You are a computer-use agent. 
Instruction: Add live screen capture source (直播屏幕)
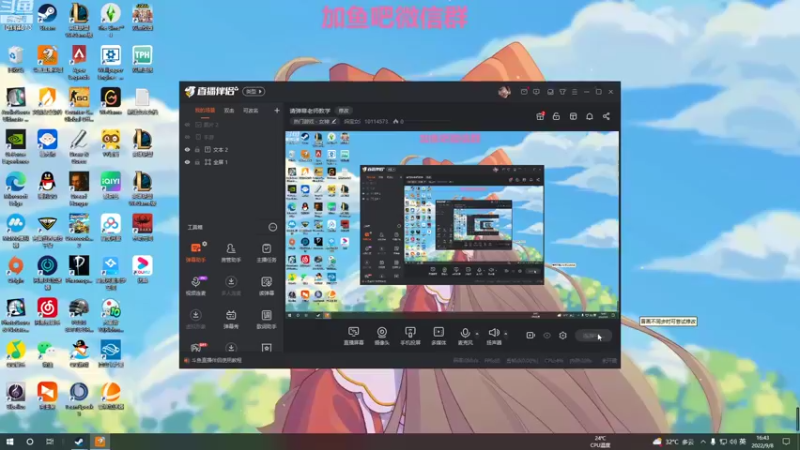[353, 336]
